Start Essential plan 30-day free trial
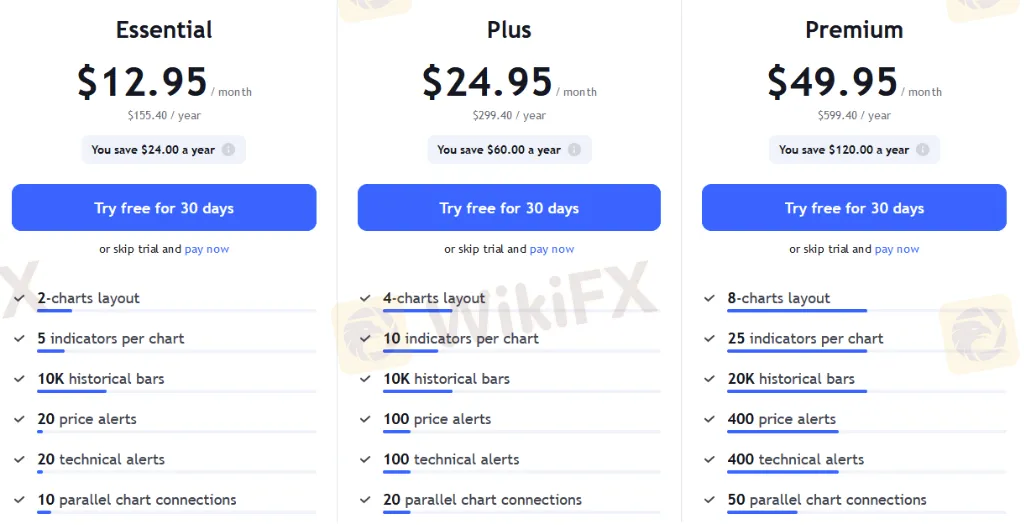The image size is (1024, 525). tap(164, 208)
